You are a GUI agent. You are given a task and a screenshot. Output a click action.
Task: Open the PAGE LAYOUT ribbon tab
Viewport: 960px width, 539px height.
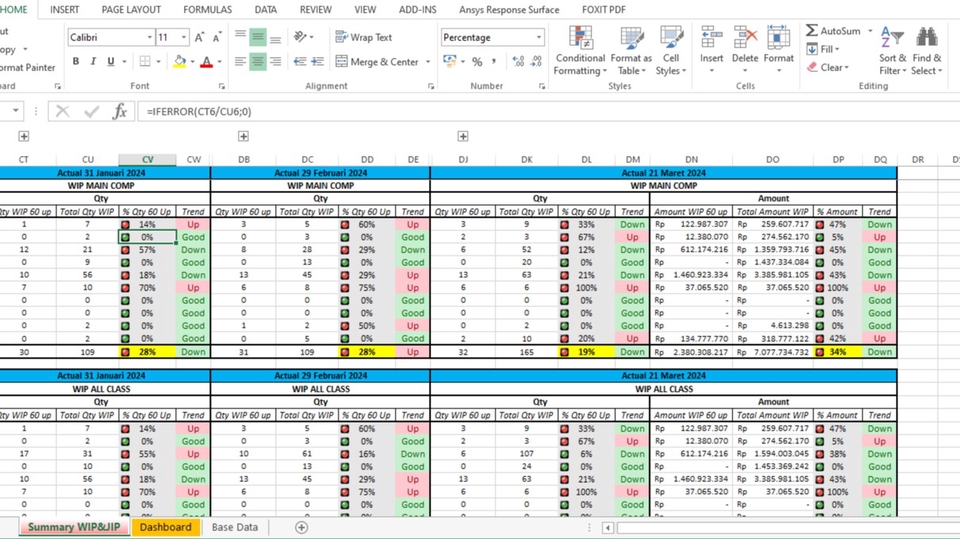[x=131, y=10]
